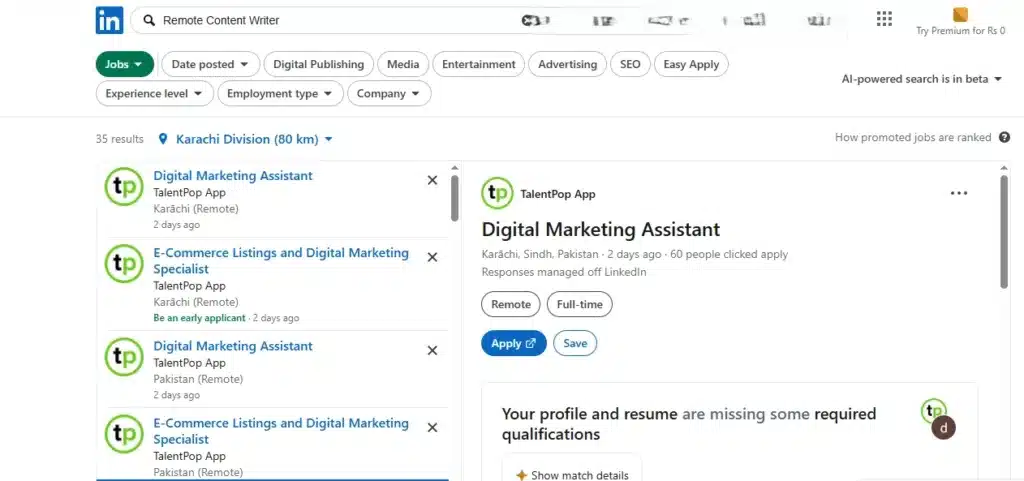
Task: Open Karāchi E-Commerce Listings Specialist listing title
Action: pyautogui.click(x=281, y=260)
